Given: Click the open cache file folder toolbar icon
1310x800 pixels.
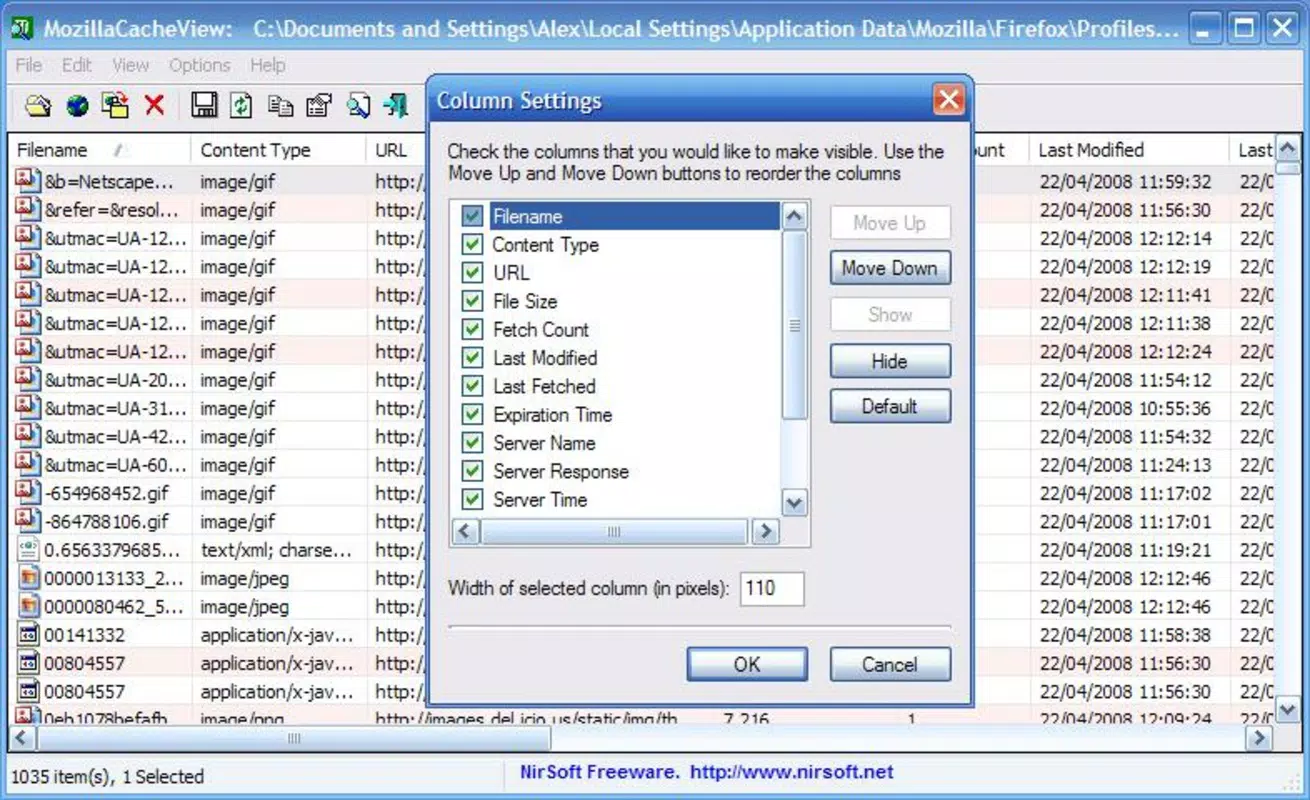Looking at the screenshot, I should (38, 105).
